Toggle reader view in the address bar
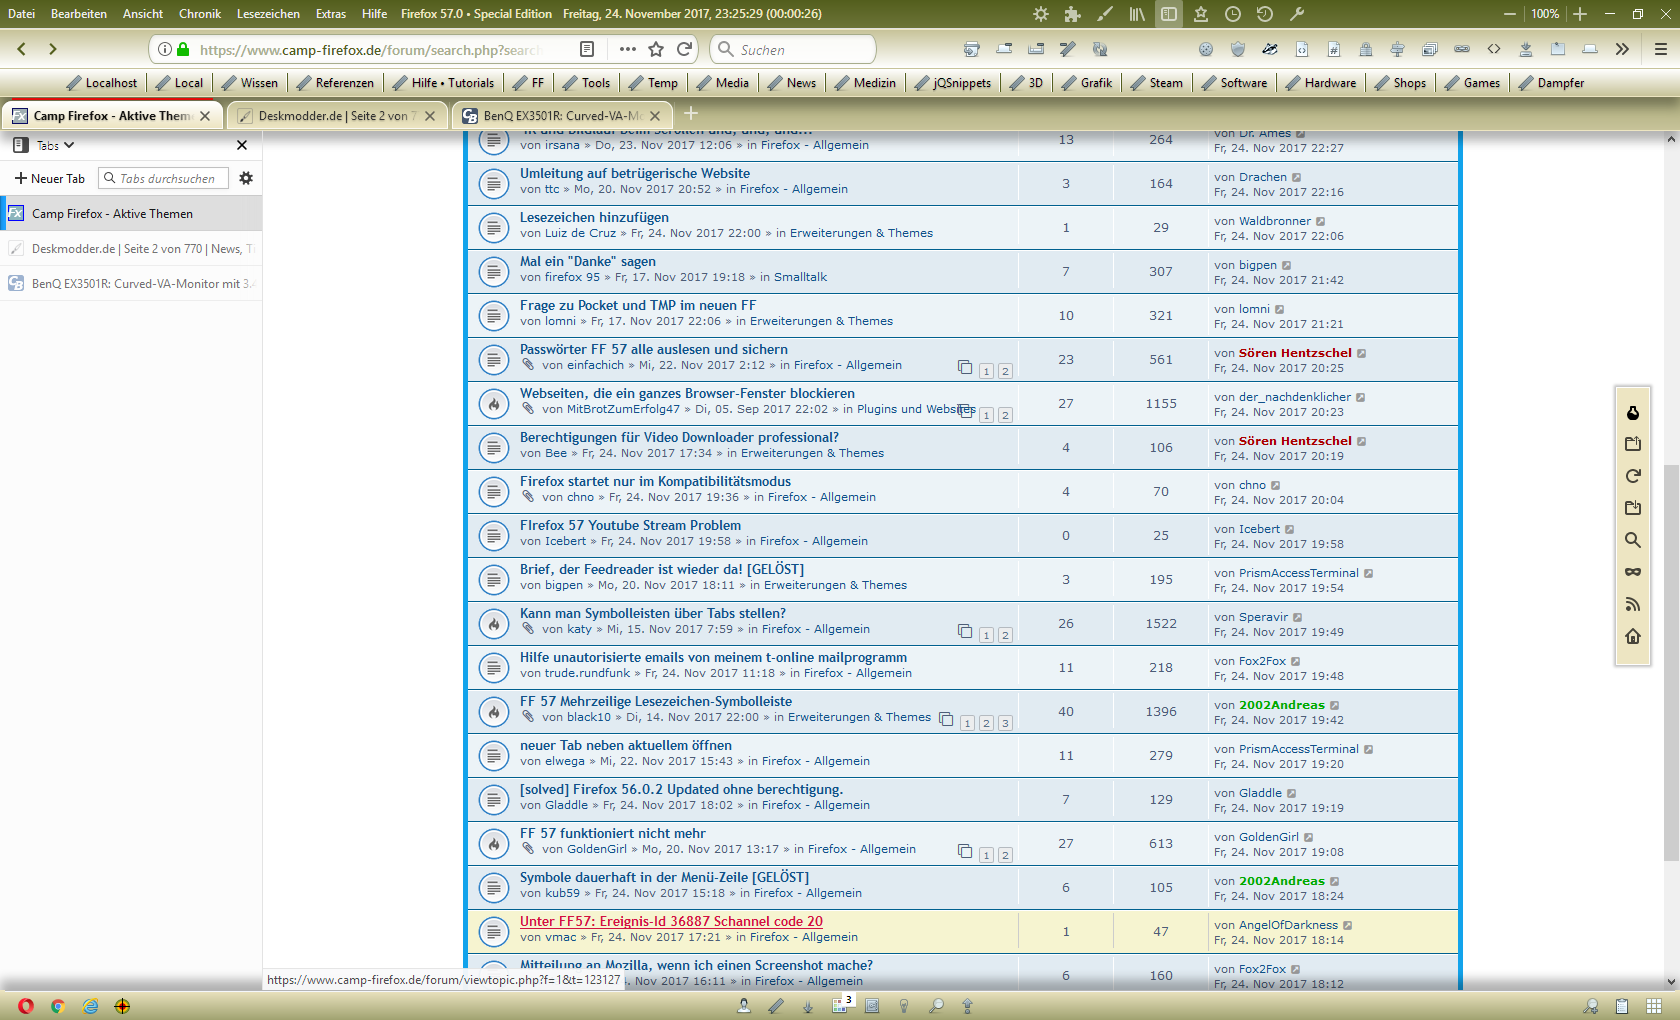Screen dimensions: 1680x1020 pyautogui.click(x=587, y=49)
